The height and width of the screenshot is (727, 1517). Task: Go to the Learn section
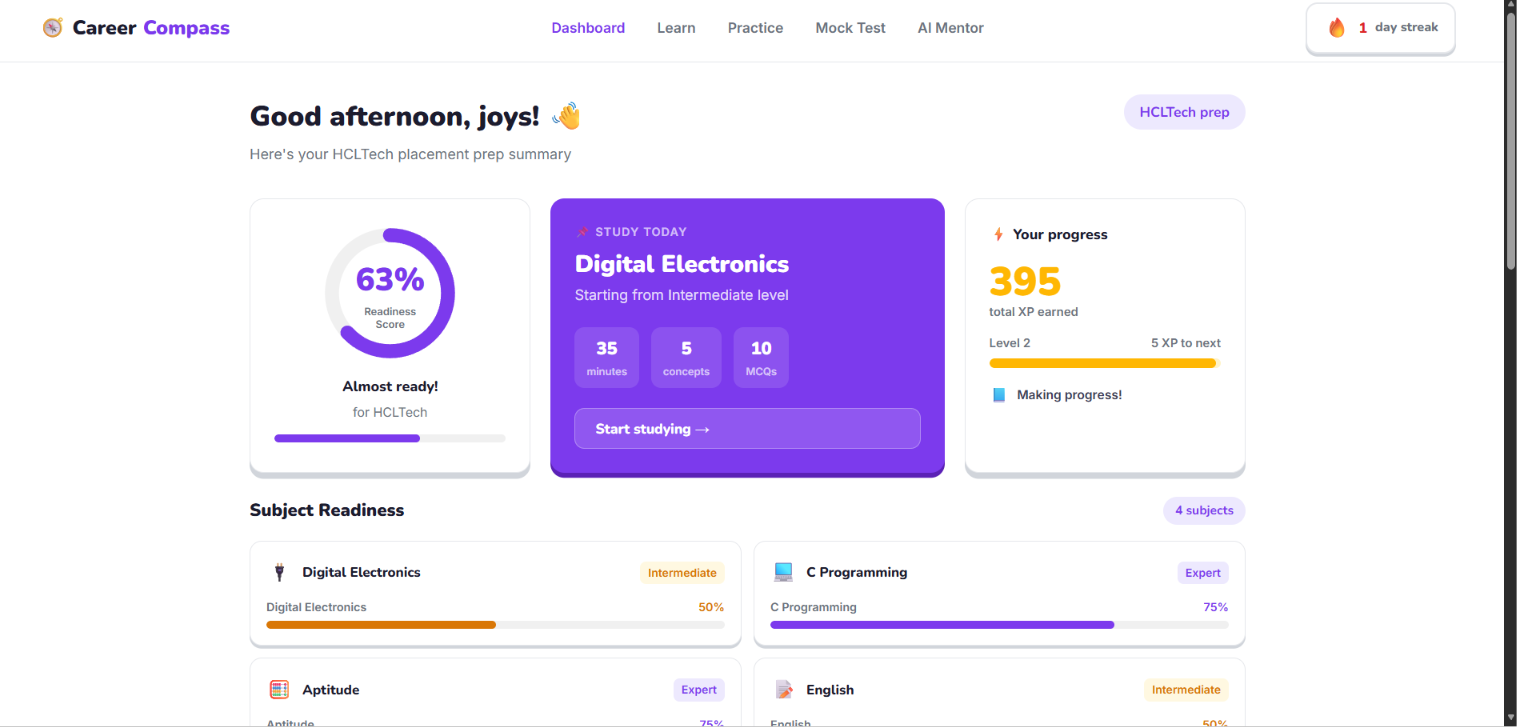click(676, 28)
